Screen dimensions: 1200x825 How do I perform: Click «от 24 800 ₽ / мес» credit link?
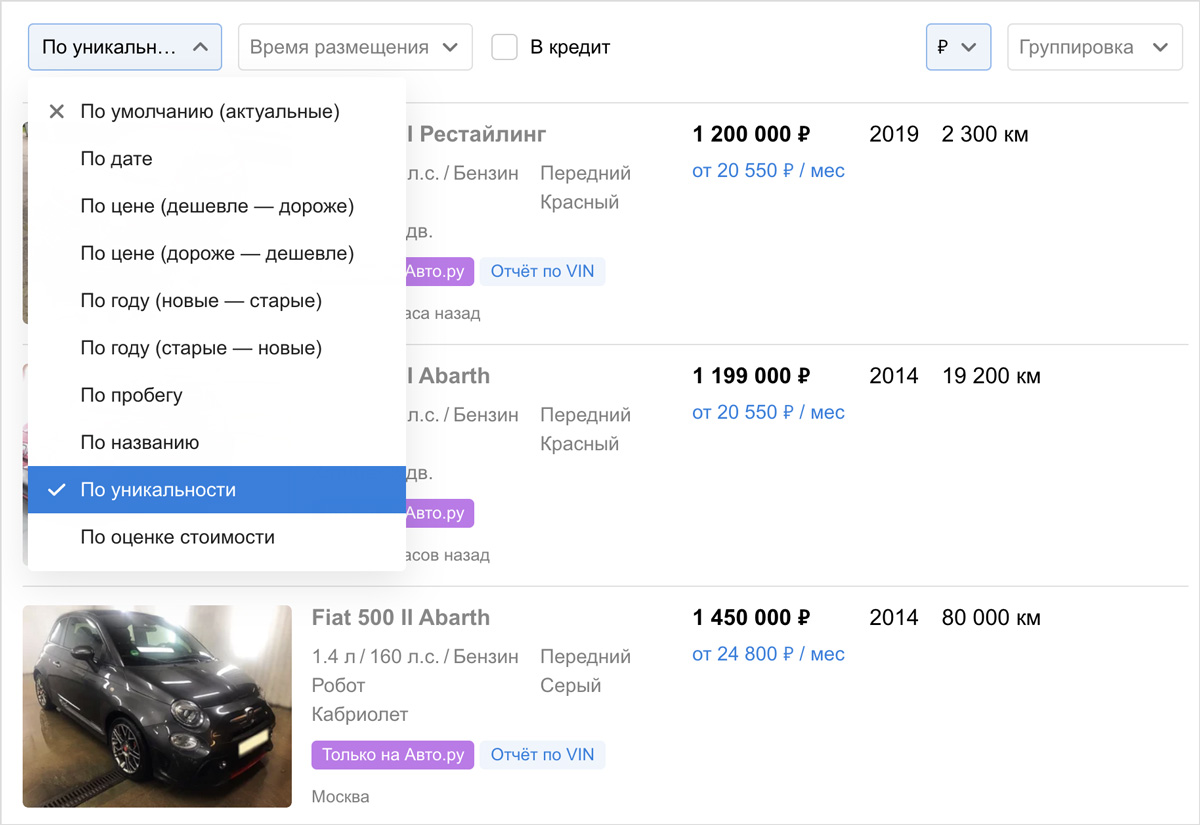pos(768,655)
